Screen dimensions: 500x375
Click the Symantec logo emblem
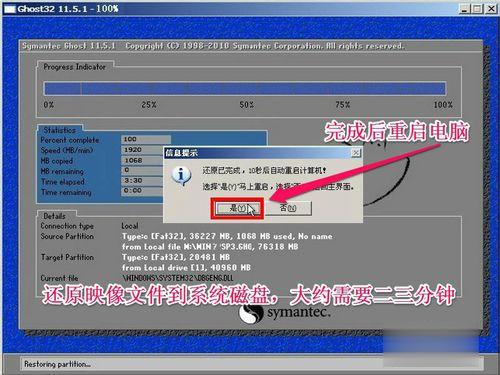pos(251,314)
